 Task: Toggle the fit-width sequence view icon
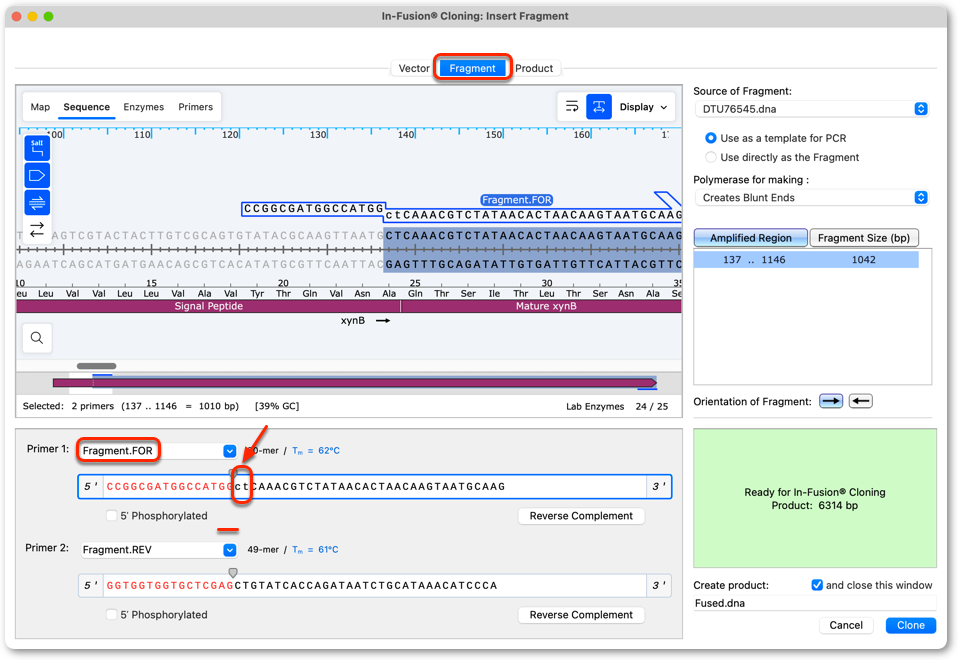599,106
